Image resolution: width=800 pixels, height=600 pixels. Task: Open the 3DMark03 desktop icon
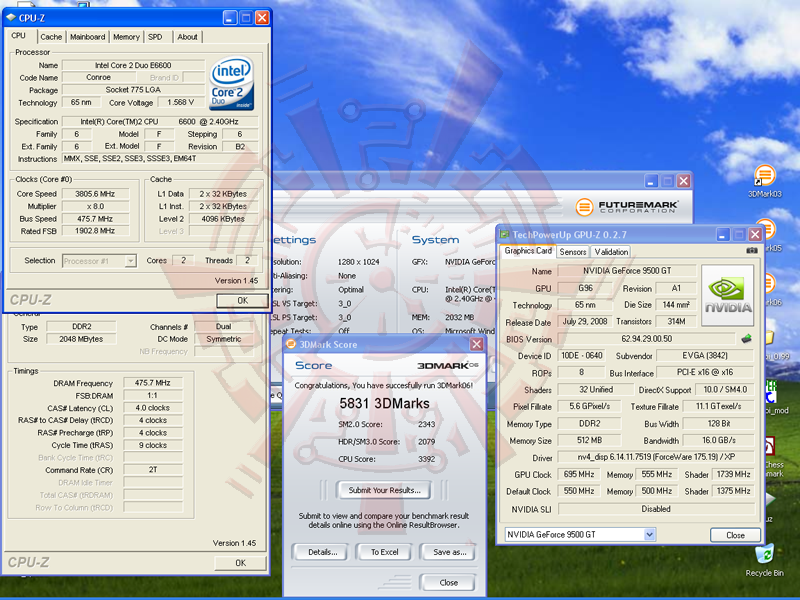tap(764, 181)
